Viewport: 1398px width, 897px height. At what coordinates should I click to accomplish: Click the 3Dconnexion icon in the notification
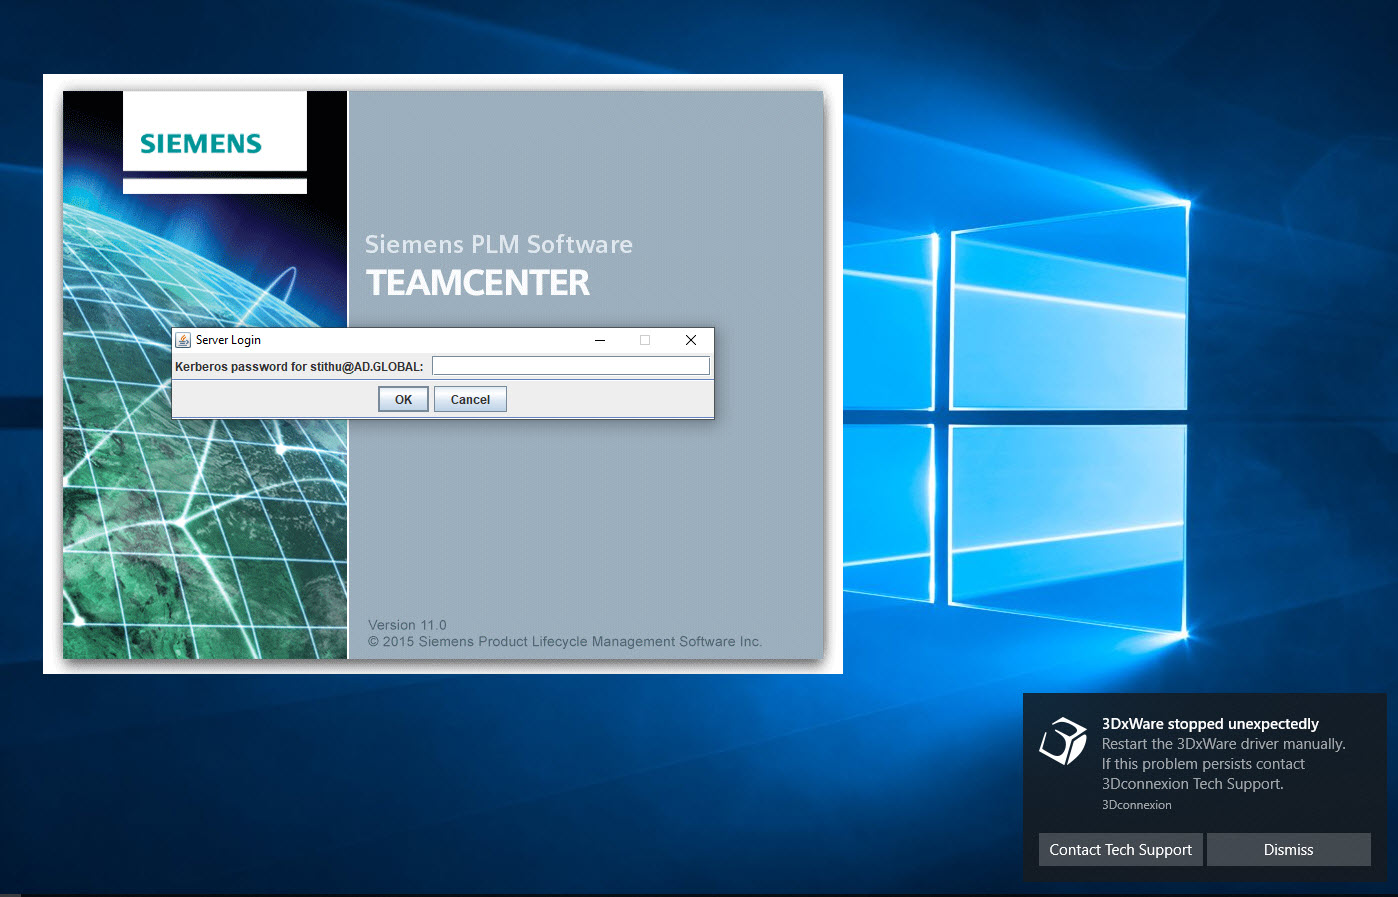[x=1063, y=741]
